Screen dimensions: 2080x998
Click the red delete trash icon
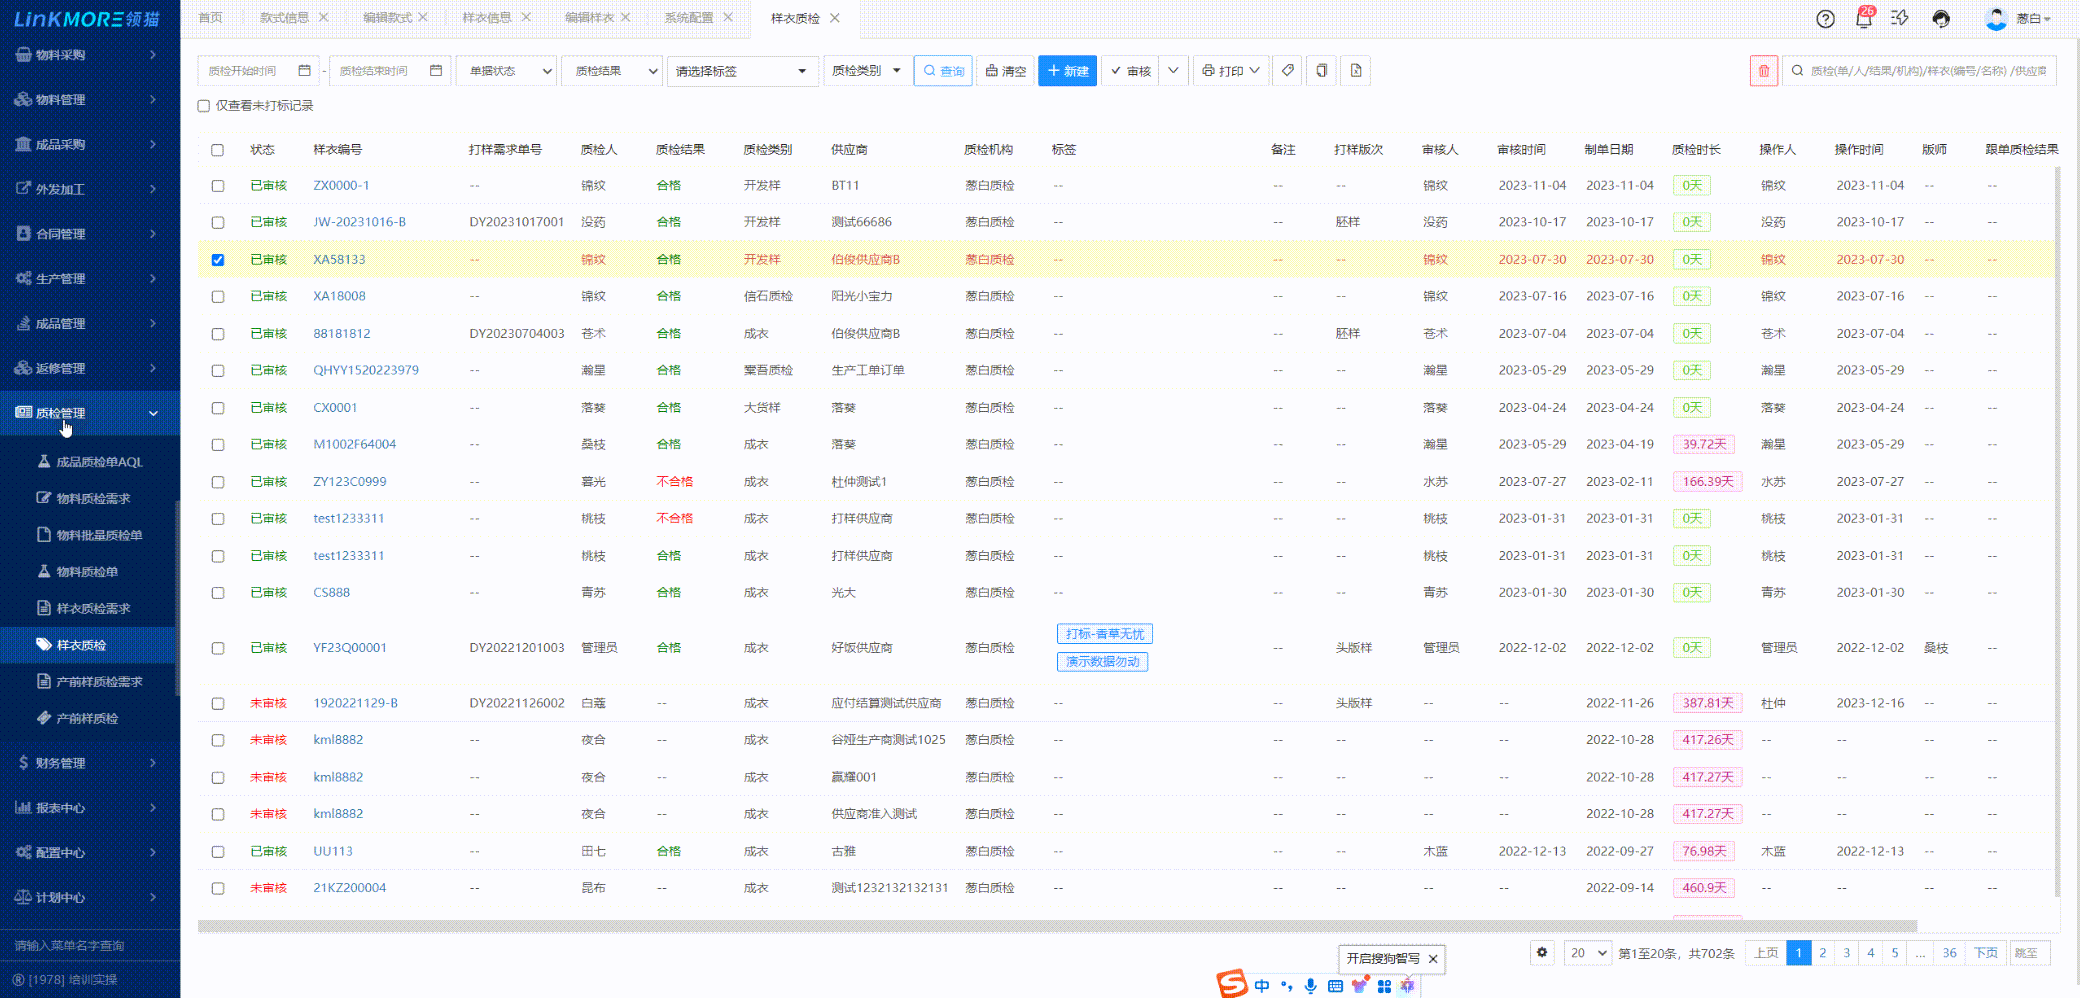pos(1763,71)
